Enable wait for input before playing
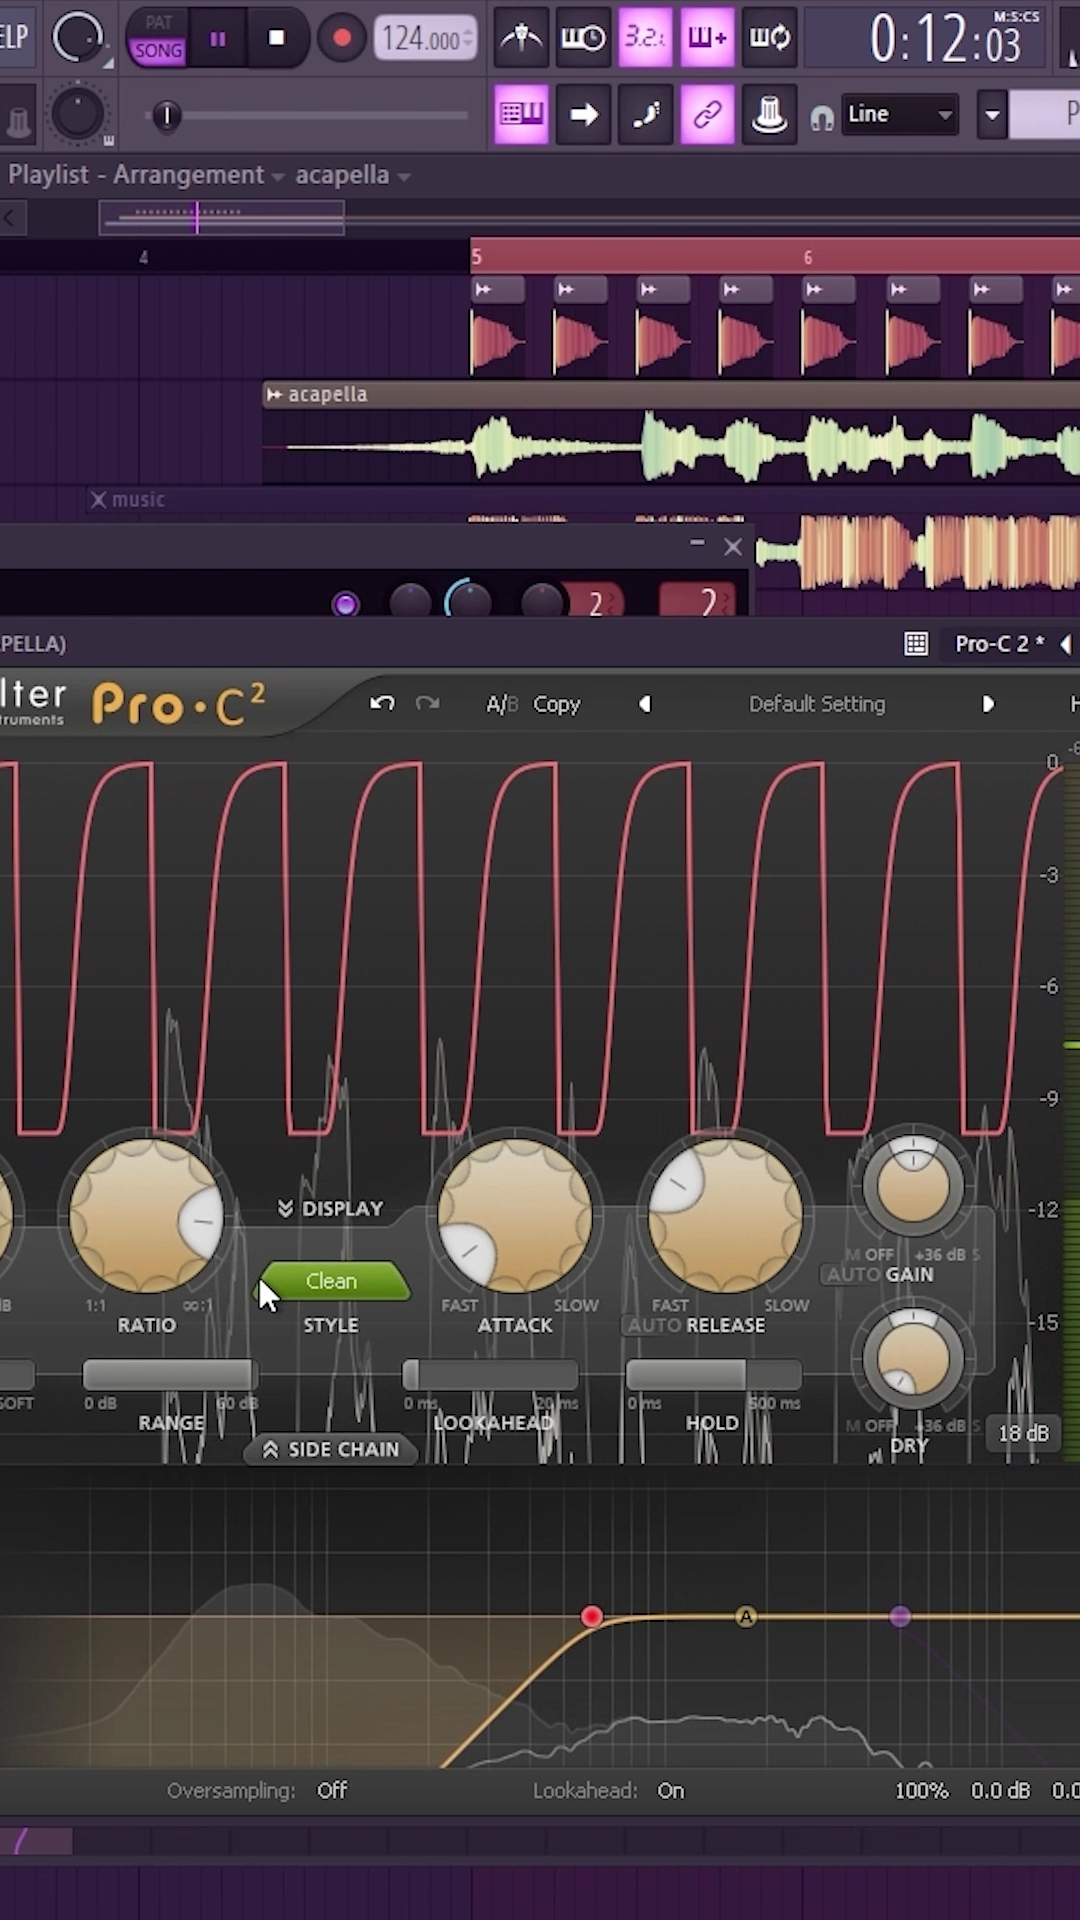1080x1920 pixels. [583, 38]
